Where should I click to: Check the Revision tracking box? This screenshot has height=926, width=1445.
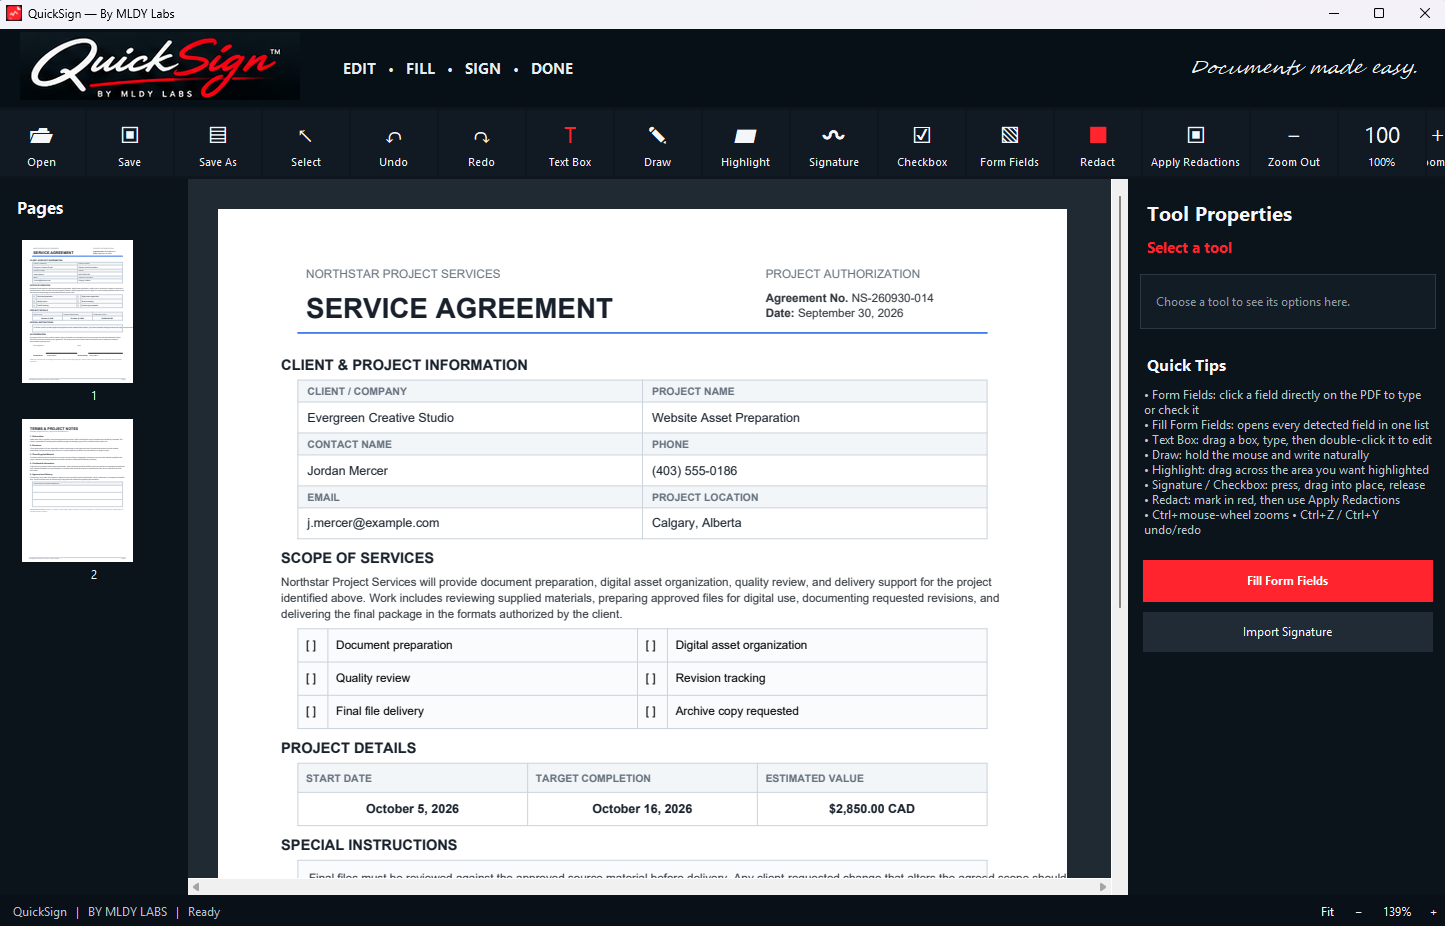(x=651, y=679)
